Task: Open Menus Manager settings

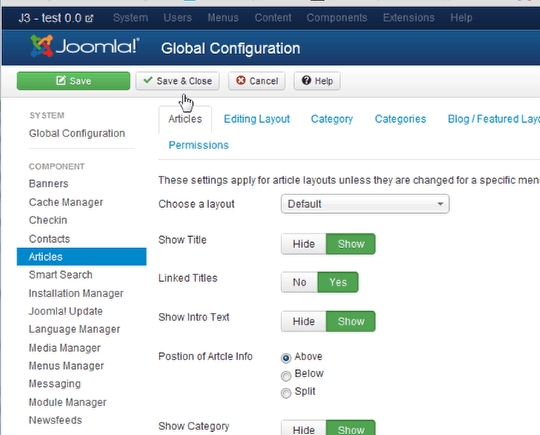Action: click(x=66, y=366)
